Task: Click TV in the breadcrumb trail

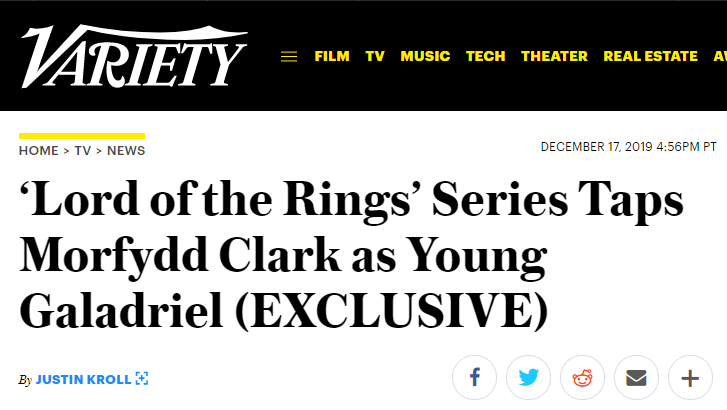Action: (x=83, y=151)
